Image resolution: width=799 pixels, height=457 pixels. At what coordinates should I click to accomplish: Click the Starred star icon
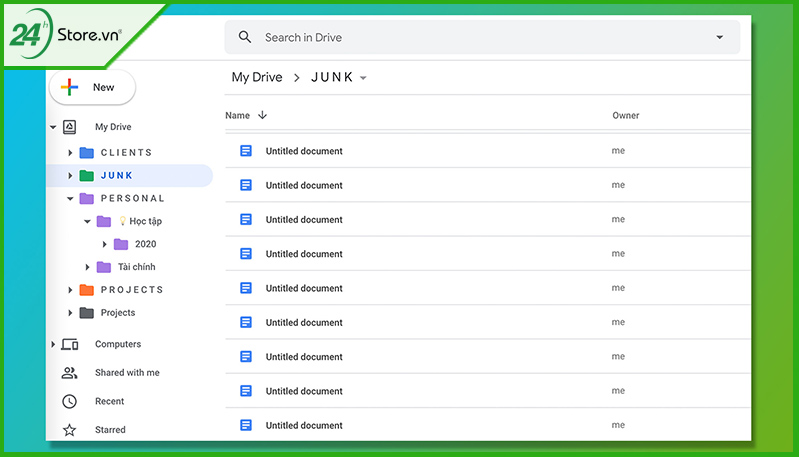(x=69, y=430)
